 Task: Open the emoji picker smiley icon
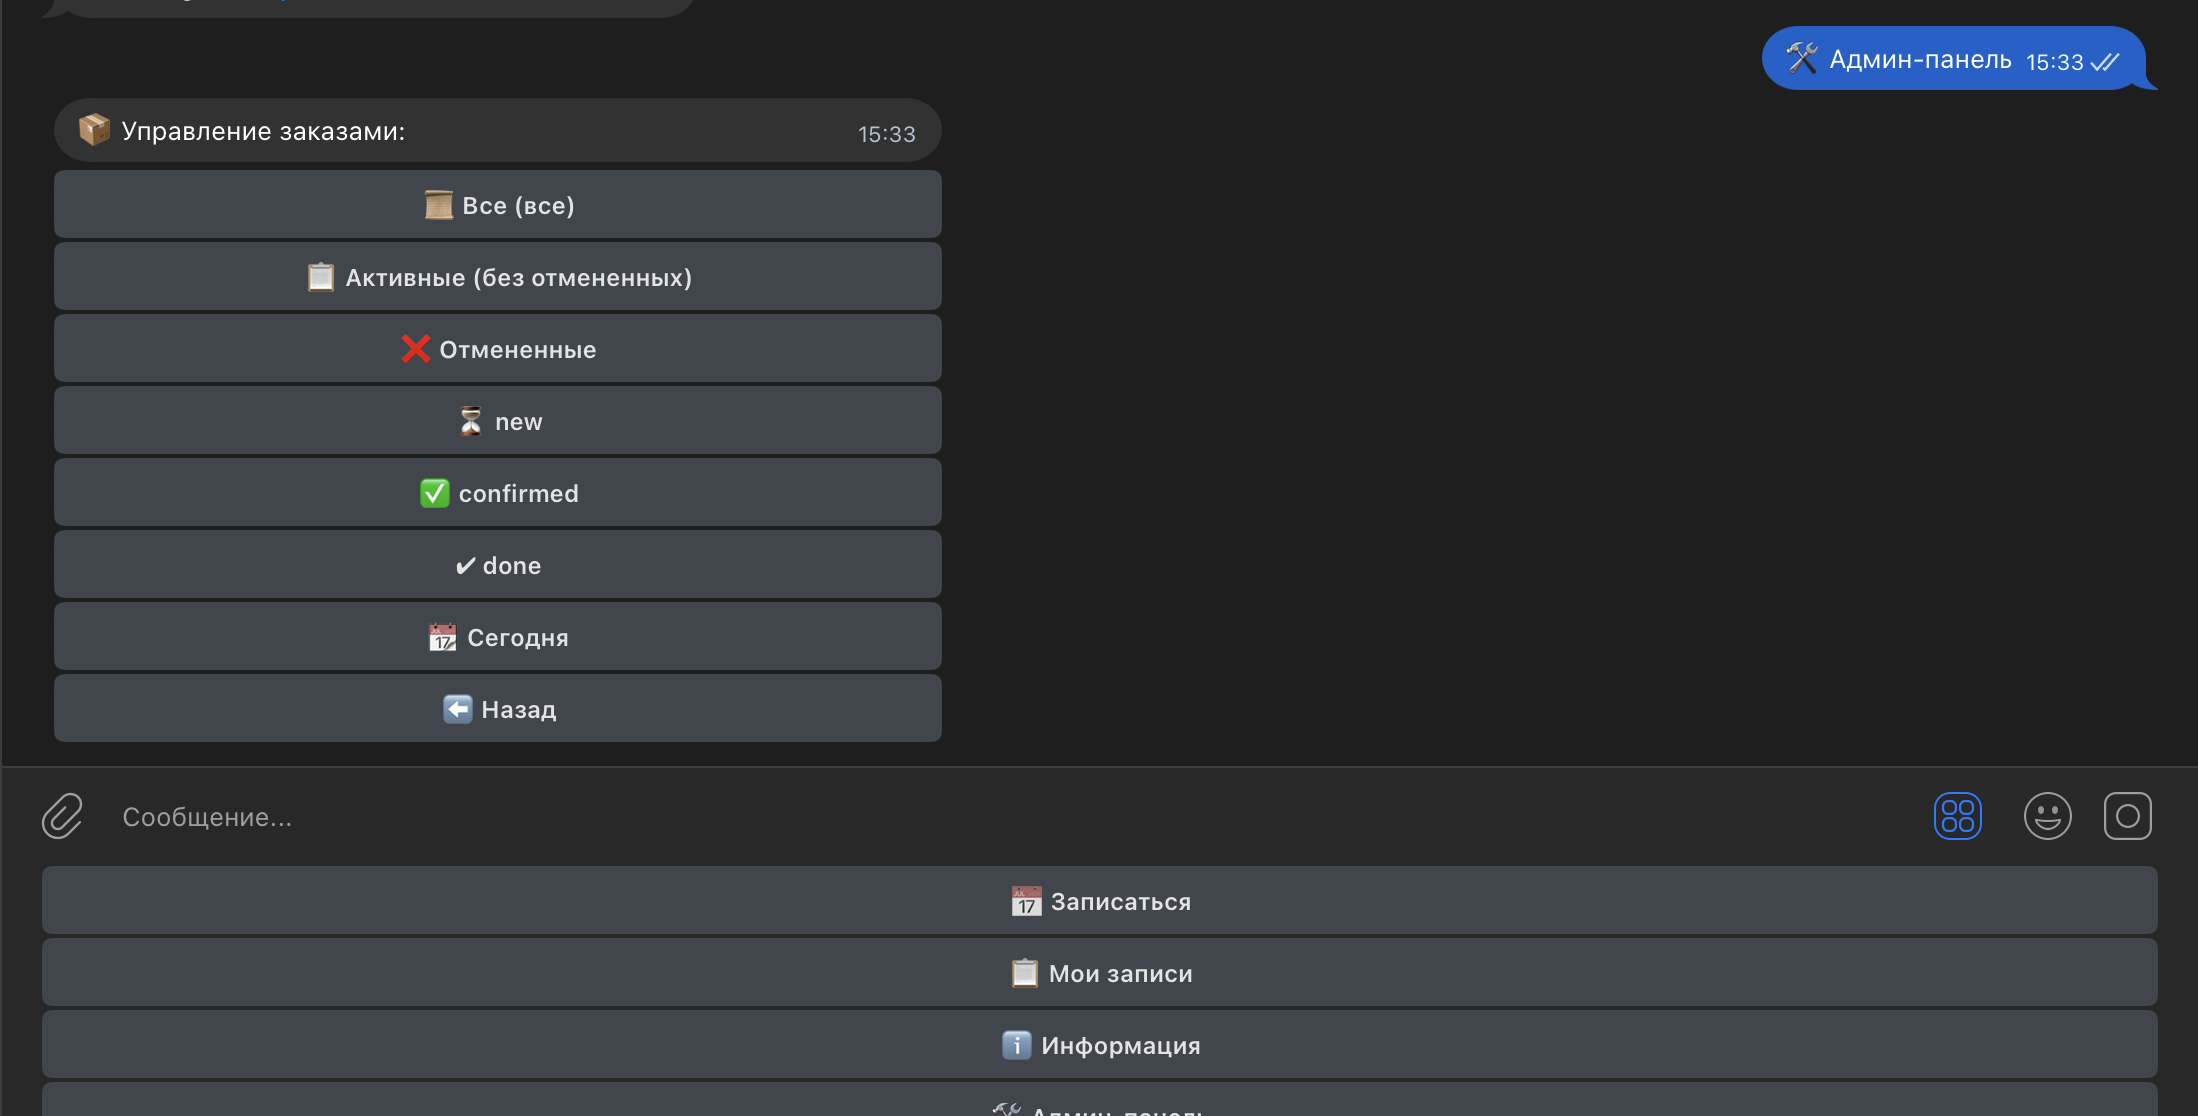(x=2047, y=816)
